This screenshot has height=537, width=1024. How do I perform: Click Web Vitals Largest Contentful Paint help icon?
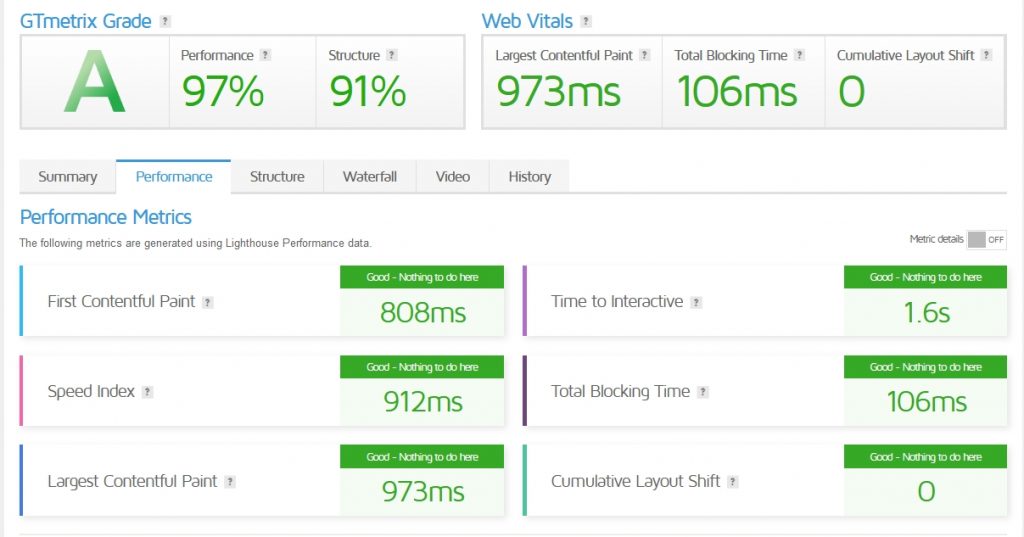[x=645, y=56]
